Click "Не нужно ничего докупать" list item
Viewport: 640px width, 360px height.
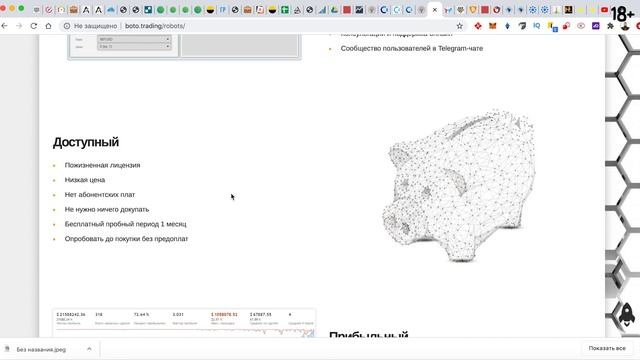(x=107, y=209)
